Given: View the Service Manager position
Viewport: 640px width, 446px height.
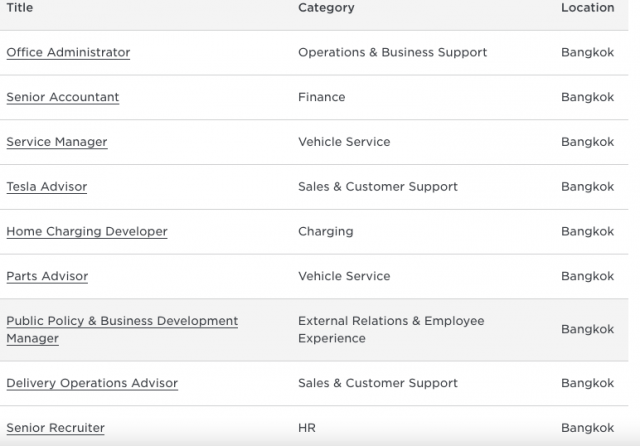Looking at the screenshot, I should click(x=57, y=142).
